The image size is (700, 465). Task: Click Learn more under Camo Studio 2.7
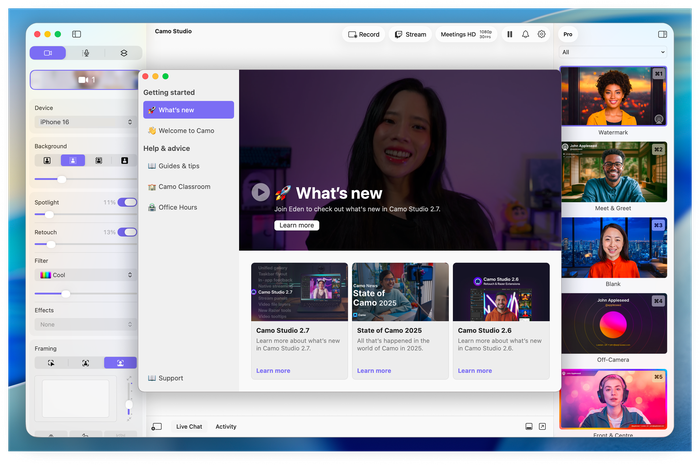273,370
